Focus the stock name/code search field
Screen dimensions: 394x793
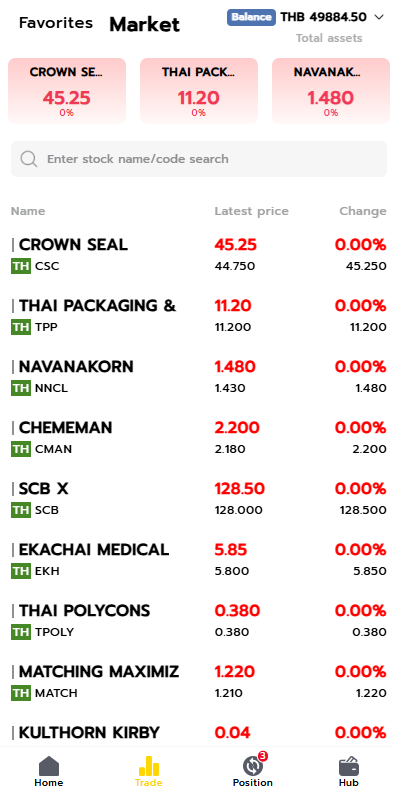[x=199, y=159]
